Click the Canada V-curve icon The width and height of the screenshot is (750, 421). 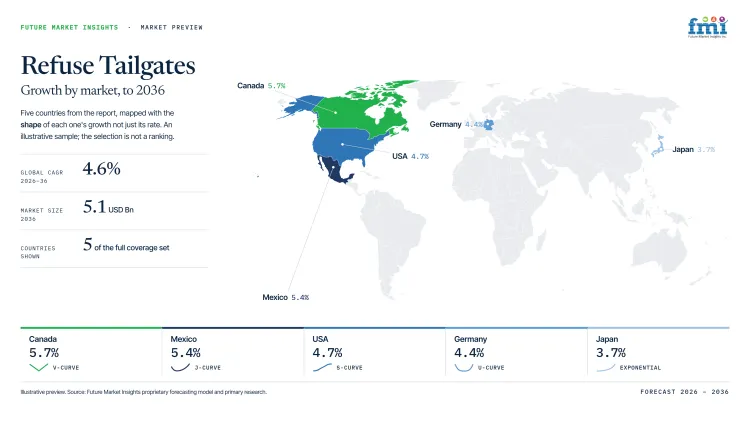(x=38, y=367)
